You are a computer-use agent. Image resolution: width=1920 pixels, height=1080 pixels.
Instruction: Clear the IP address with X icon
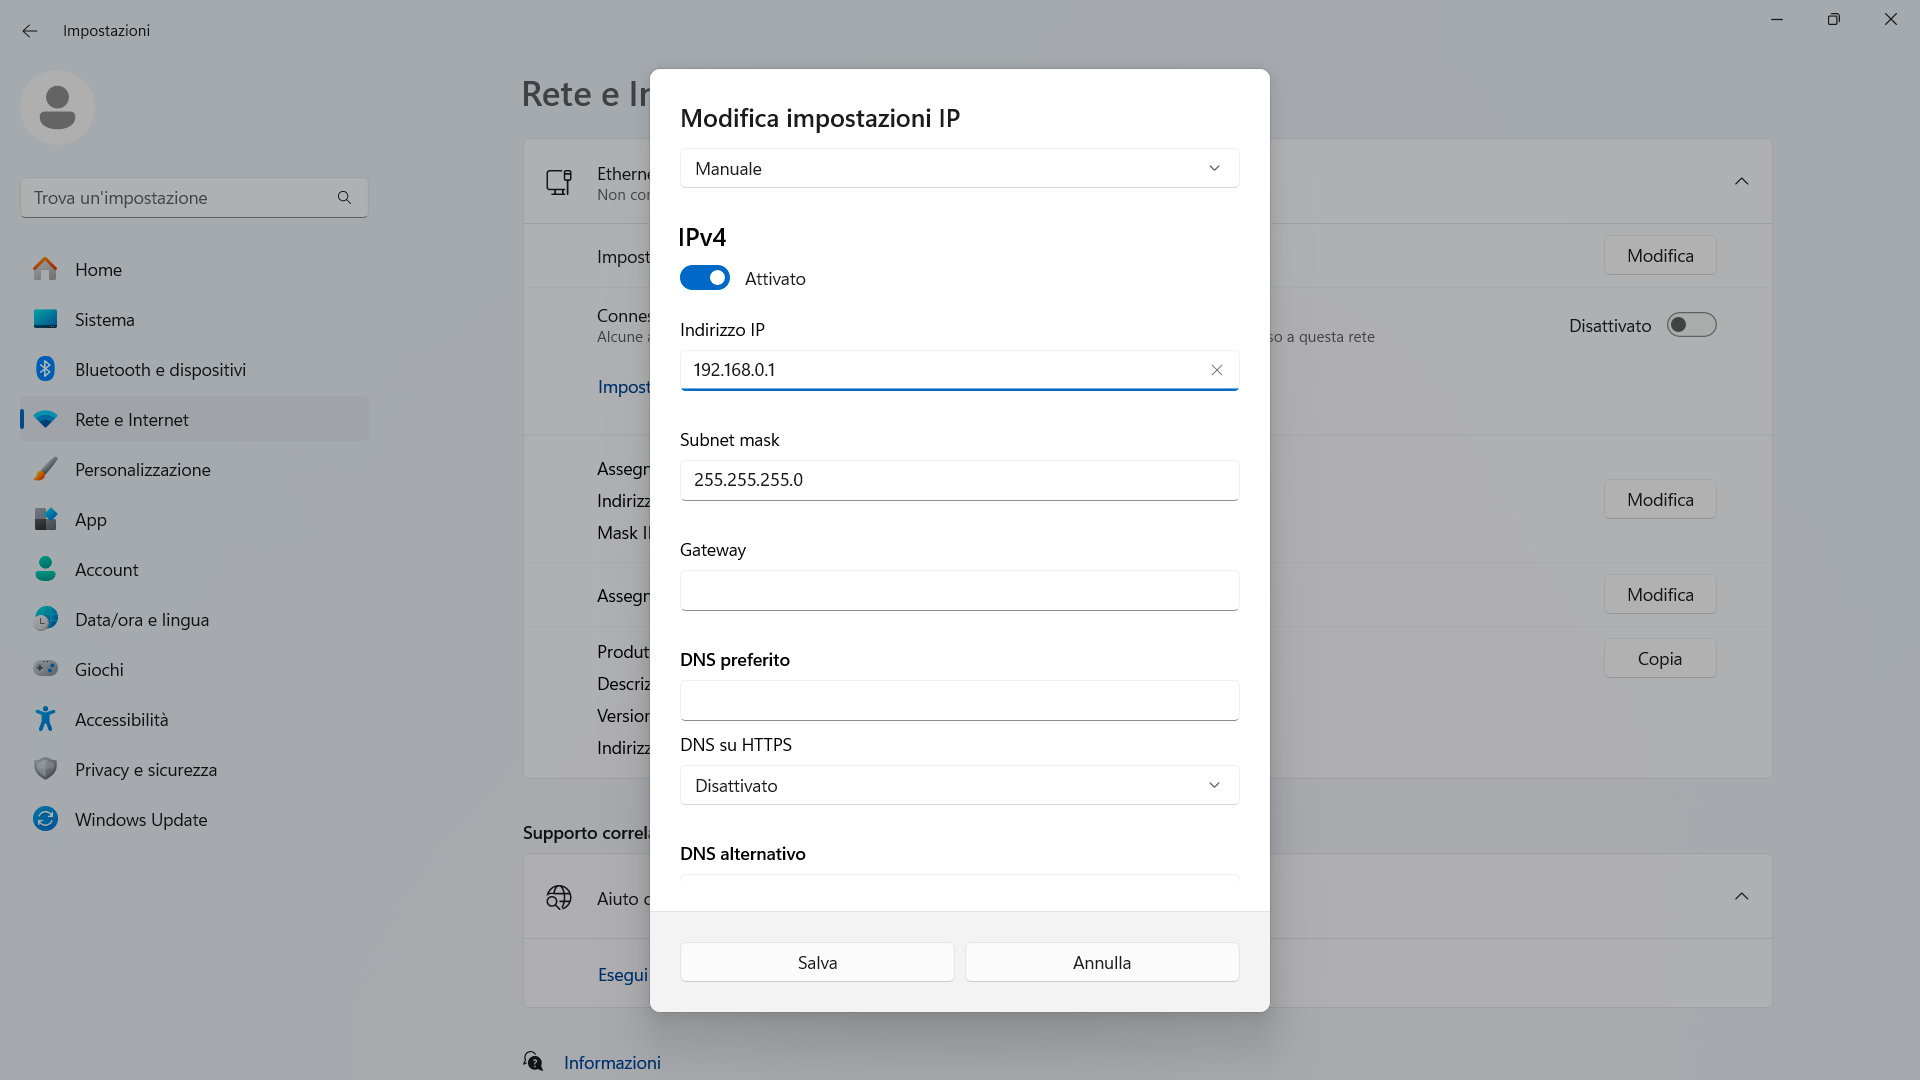point(1217,370)
